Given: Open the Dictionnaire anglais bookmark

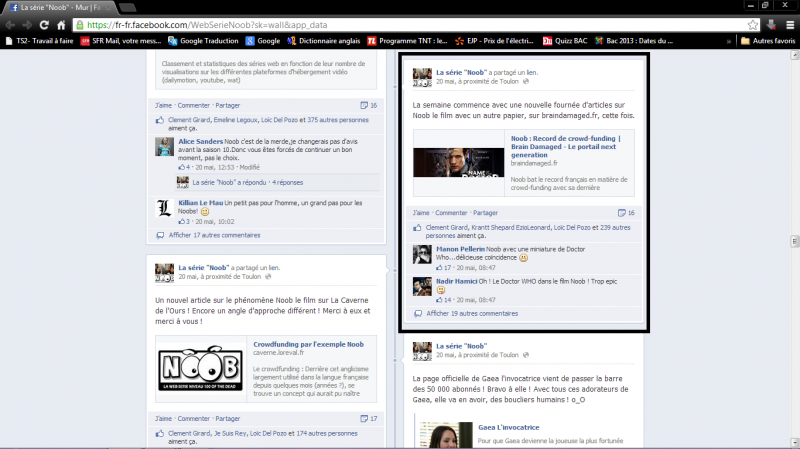Looking at the screenshot, I should coord(324,41).
